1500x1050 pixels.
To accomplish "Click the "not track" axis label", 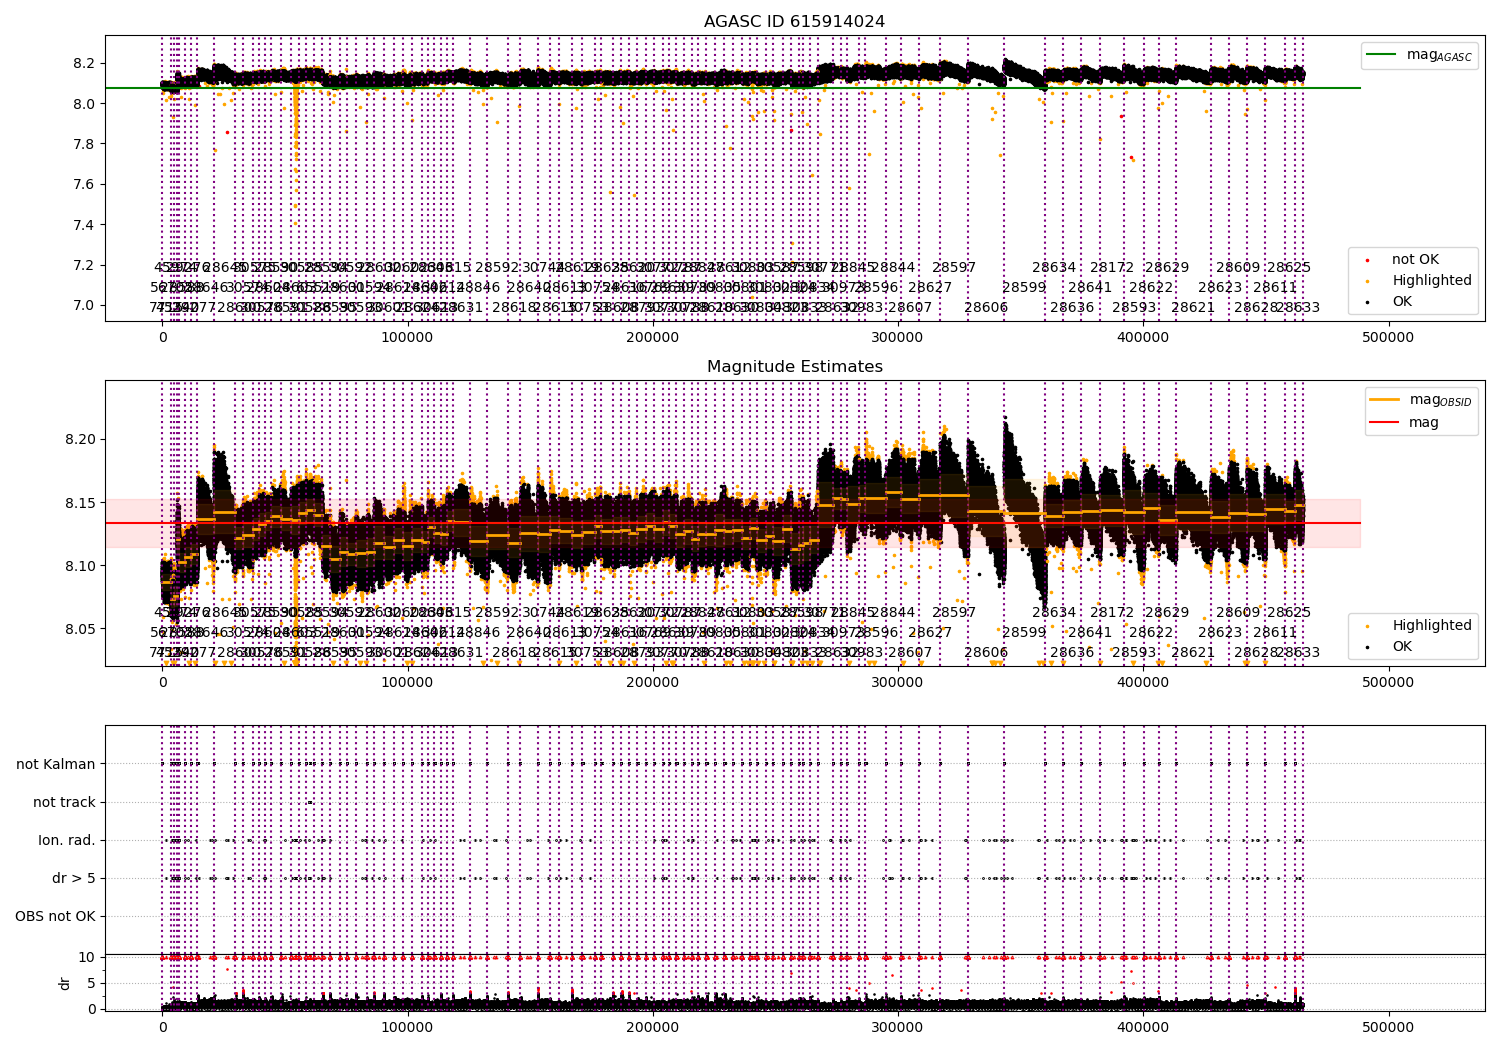I will tap(64, 802).
